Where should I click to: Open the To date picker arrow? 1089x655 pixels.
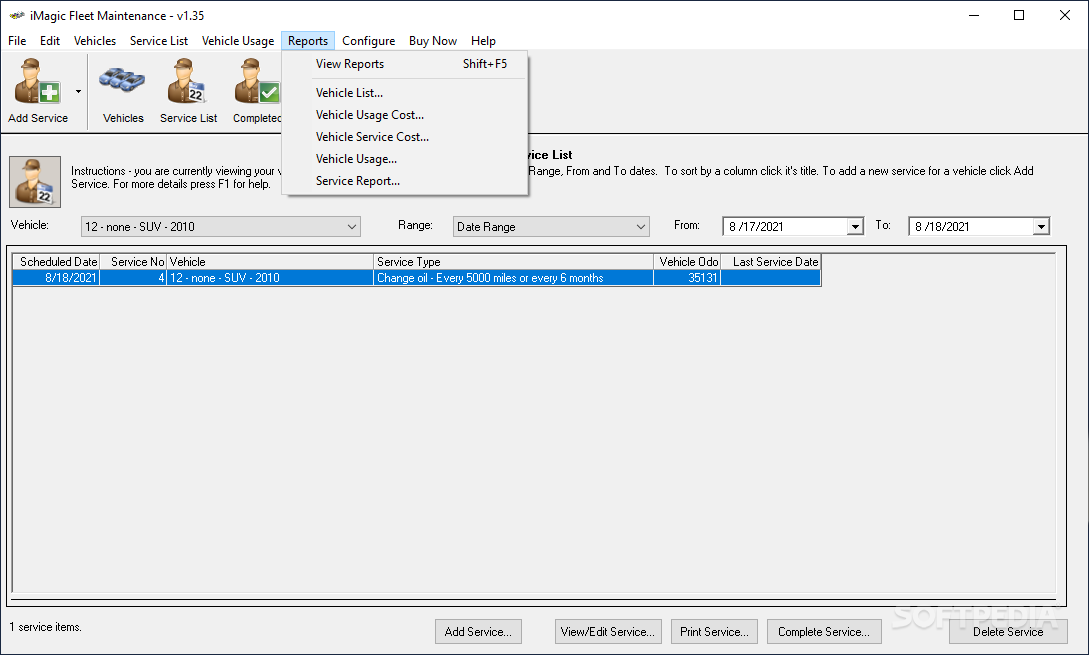(x=1040, y=227)
